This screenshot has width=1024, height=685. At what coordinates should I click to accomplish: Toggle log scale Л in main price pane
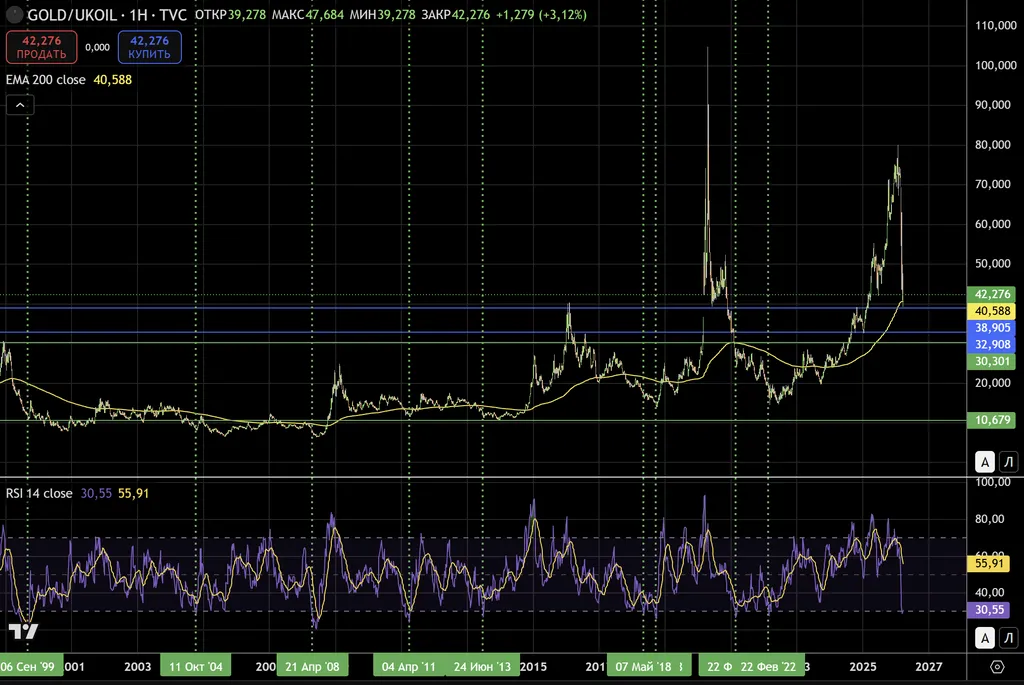coord(1008,461)
